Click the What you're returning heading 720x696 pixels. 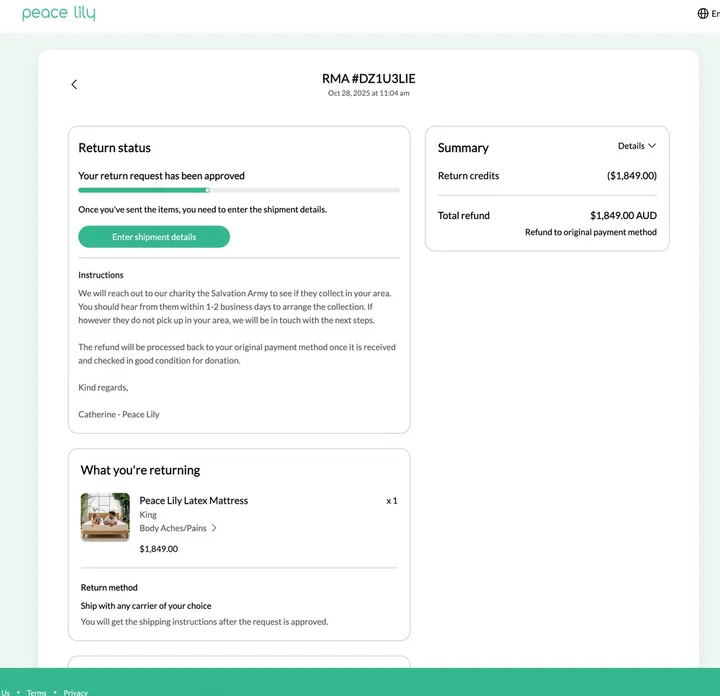coord(141,470)
